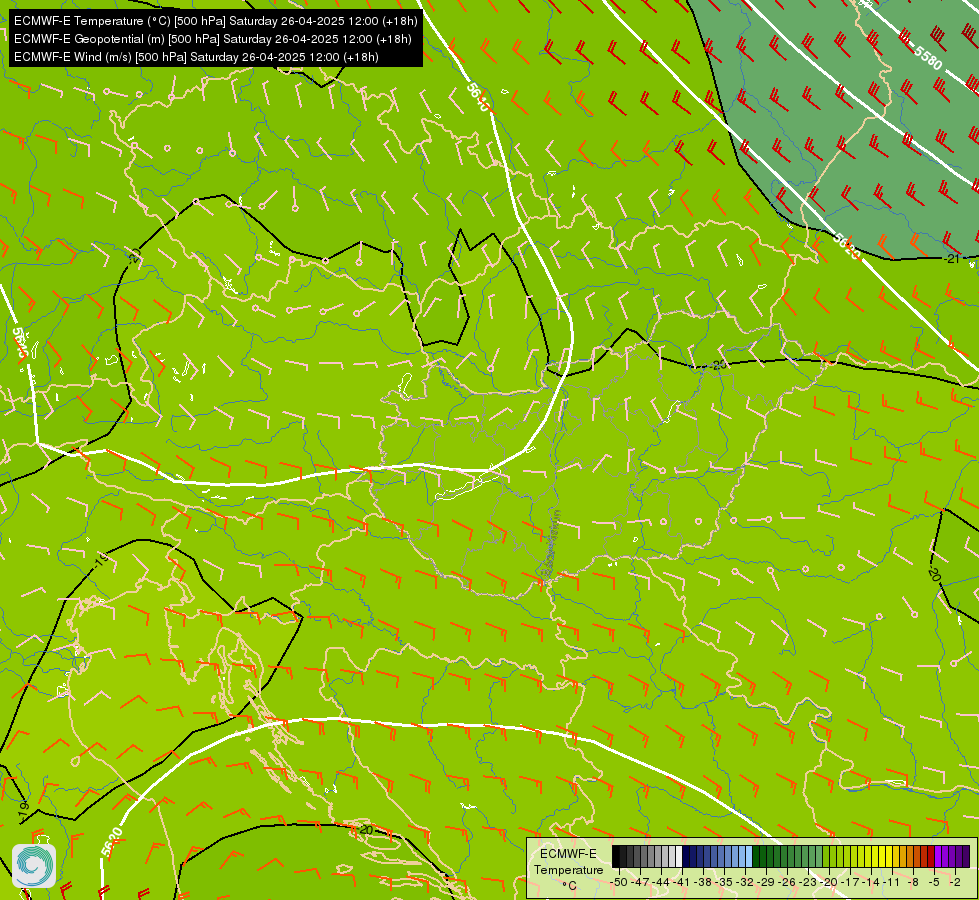979x900 pixels.
Task: Click the -50 label on legend scale
Action: (x=619, y=883)
